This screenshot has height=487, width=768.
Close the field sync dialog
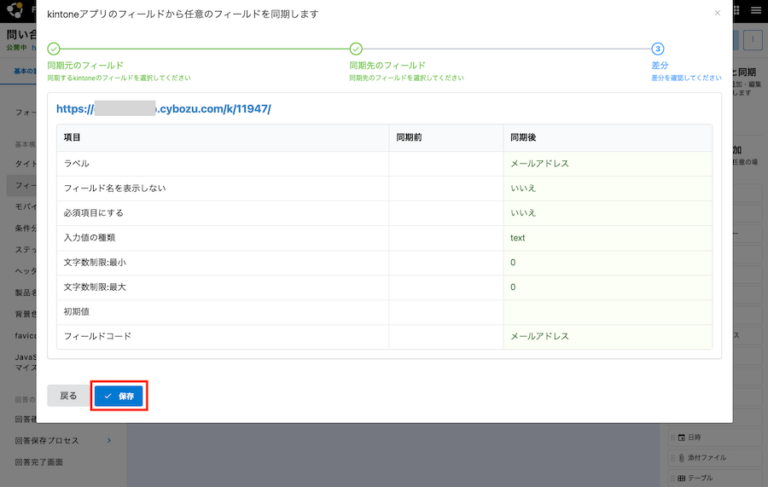[x=716, y=13]
